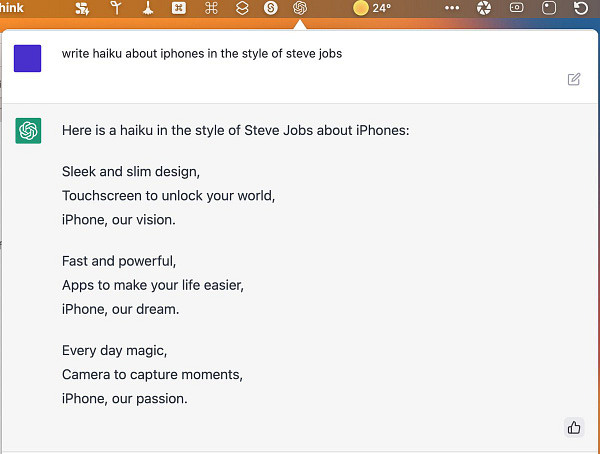The image size is (600, 454).
Task: Open the stacked layers menu bar icon
Action: click(242, 8)
